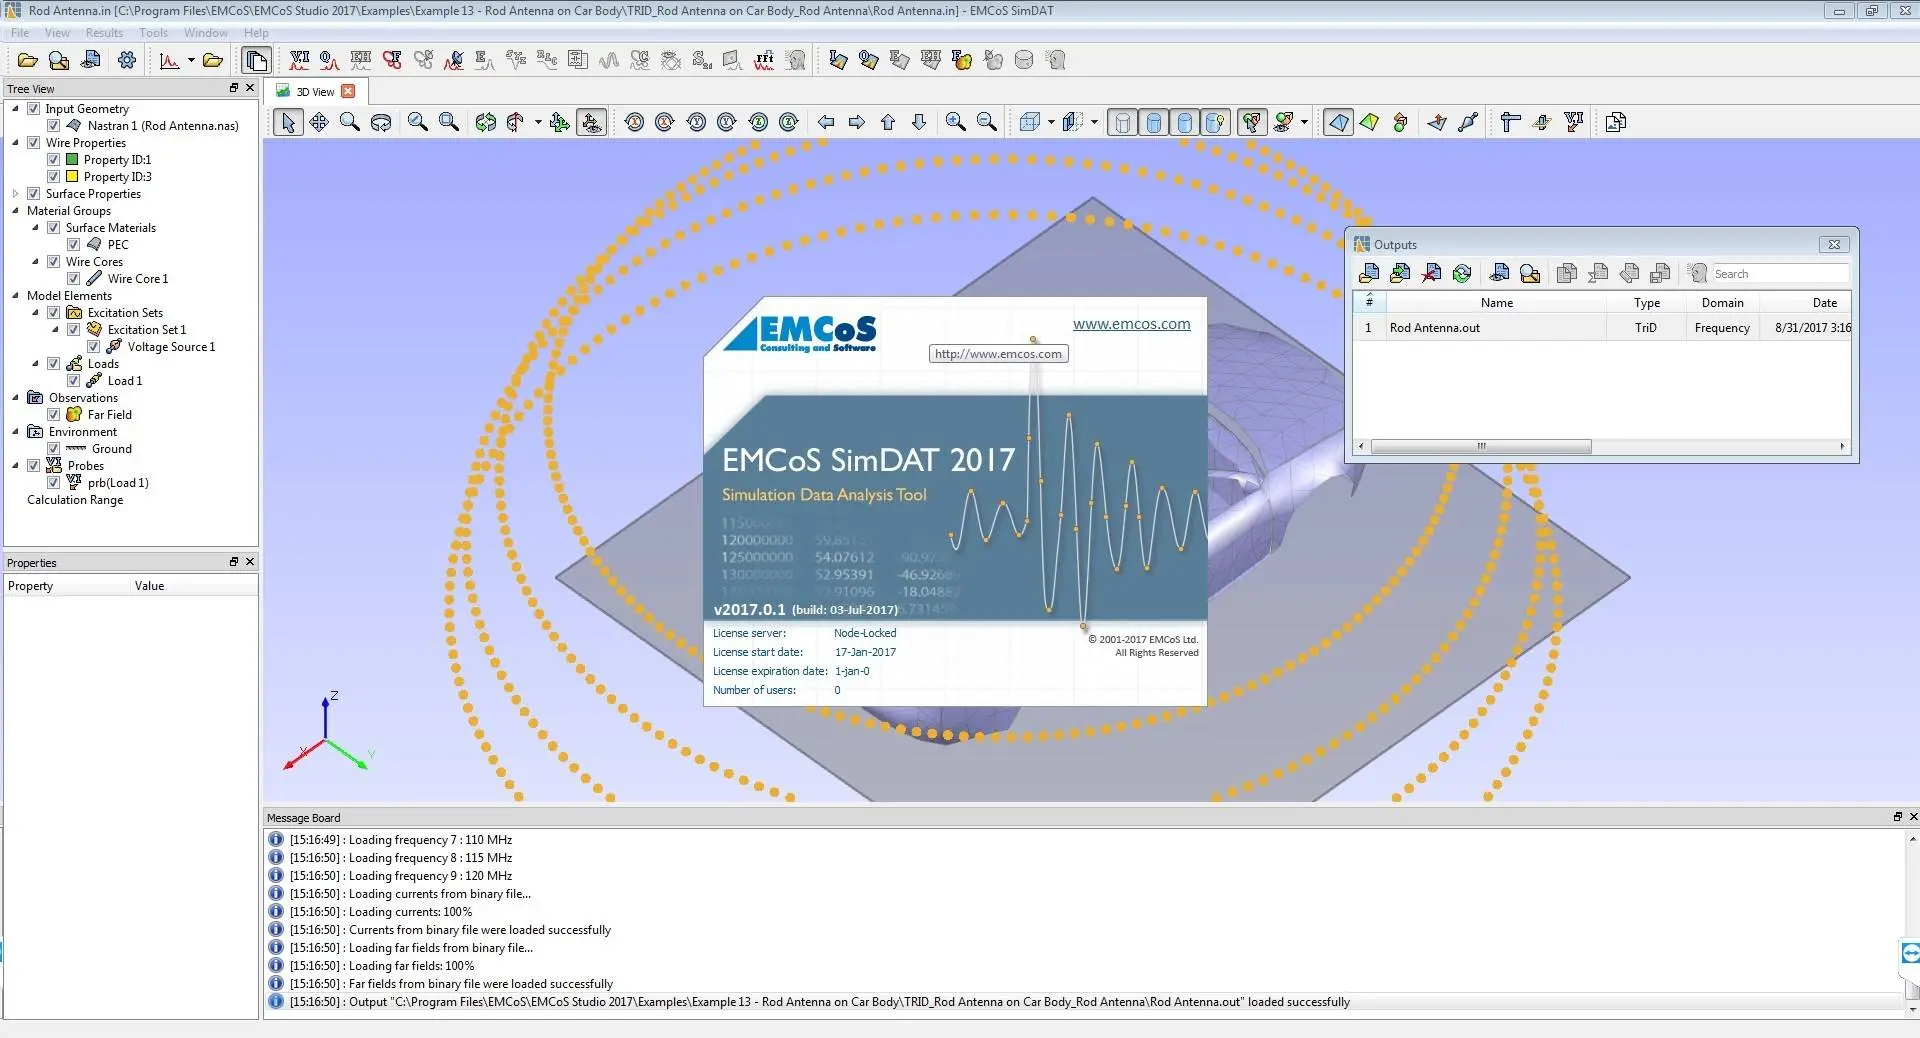Toggle Surface Properties checkbox
1920x1038 pixels.
(x=34, y=193)
